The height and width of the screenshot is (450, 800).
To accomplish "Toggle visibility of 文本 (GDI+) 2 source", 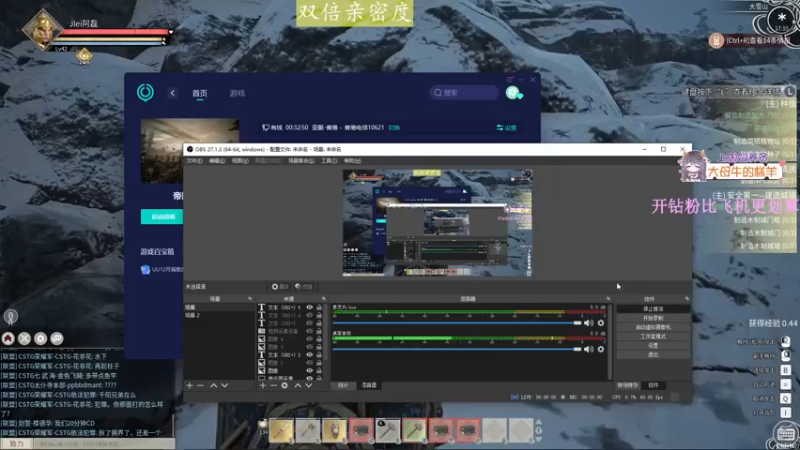I will tap(310, 355).
